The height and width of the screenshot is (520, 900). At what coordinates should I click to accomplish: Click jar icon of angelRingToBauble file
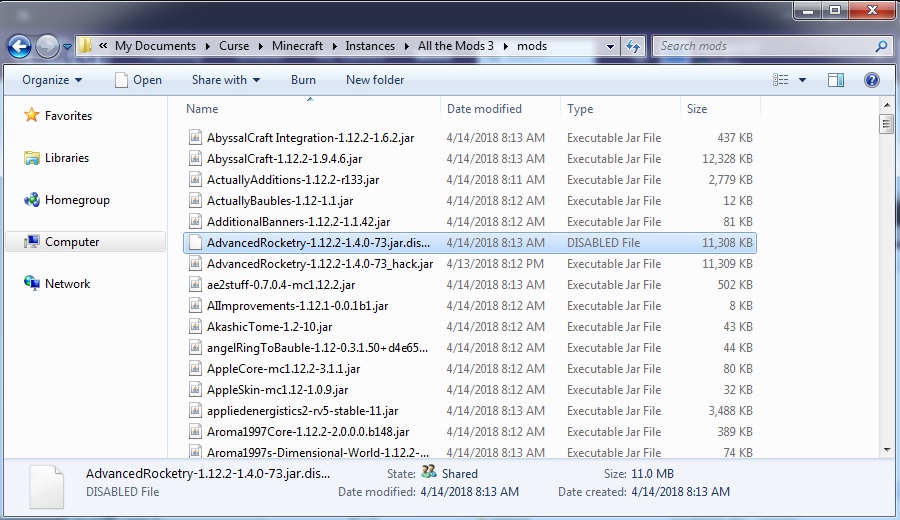coord(195,348)
